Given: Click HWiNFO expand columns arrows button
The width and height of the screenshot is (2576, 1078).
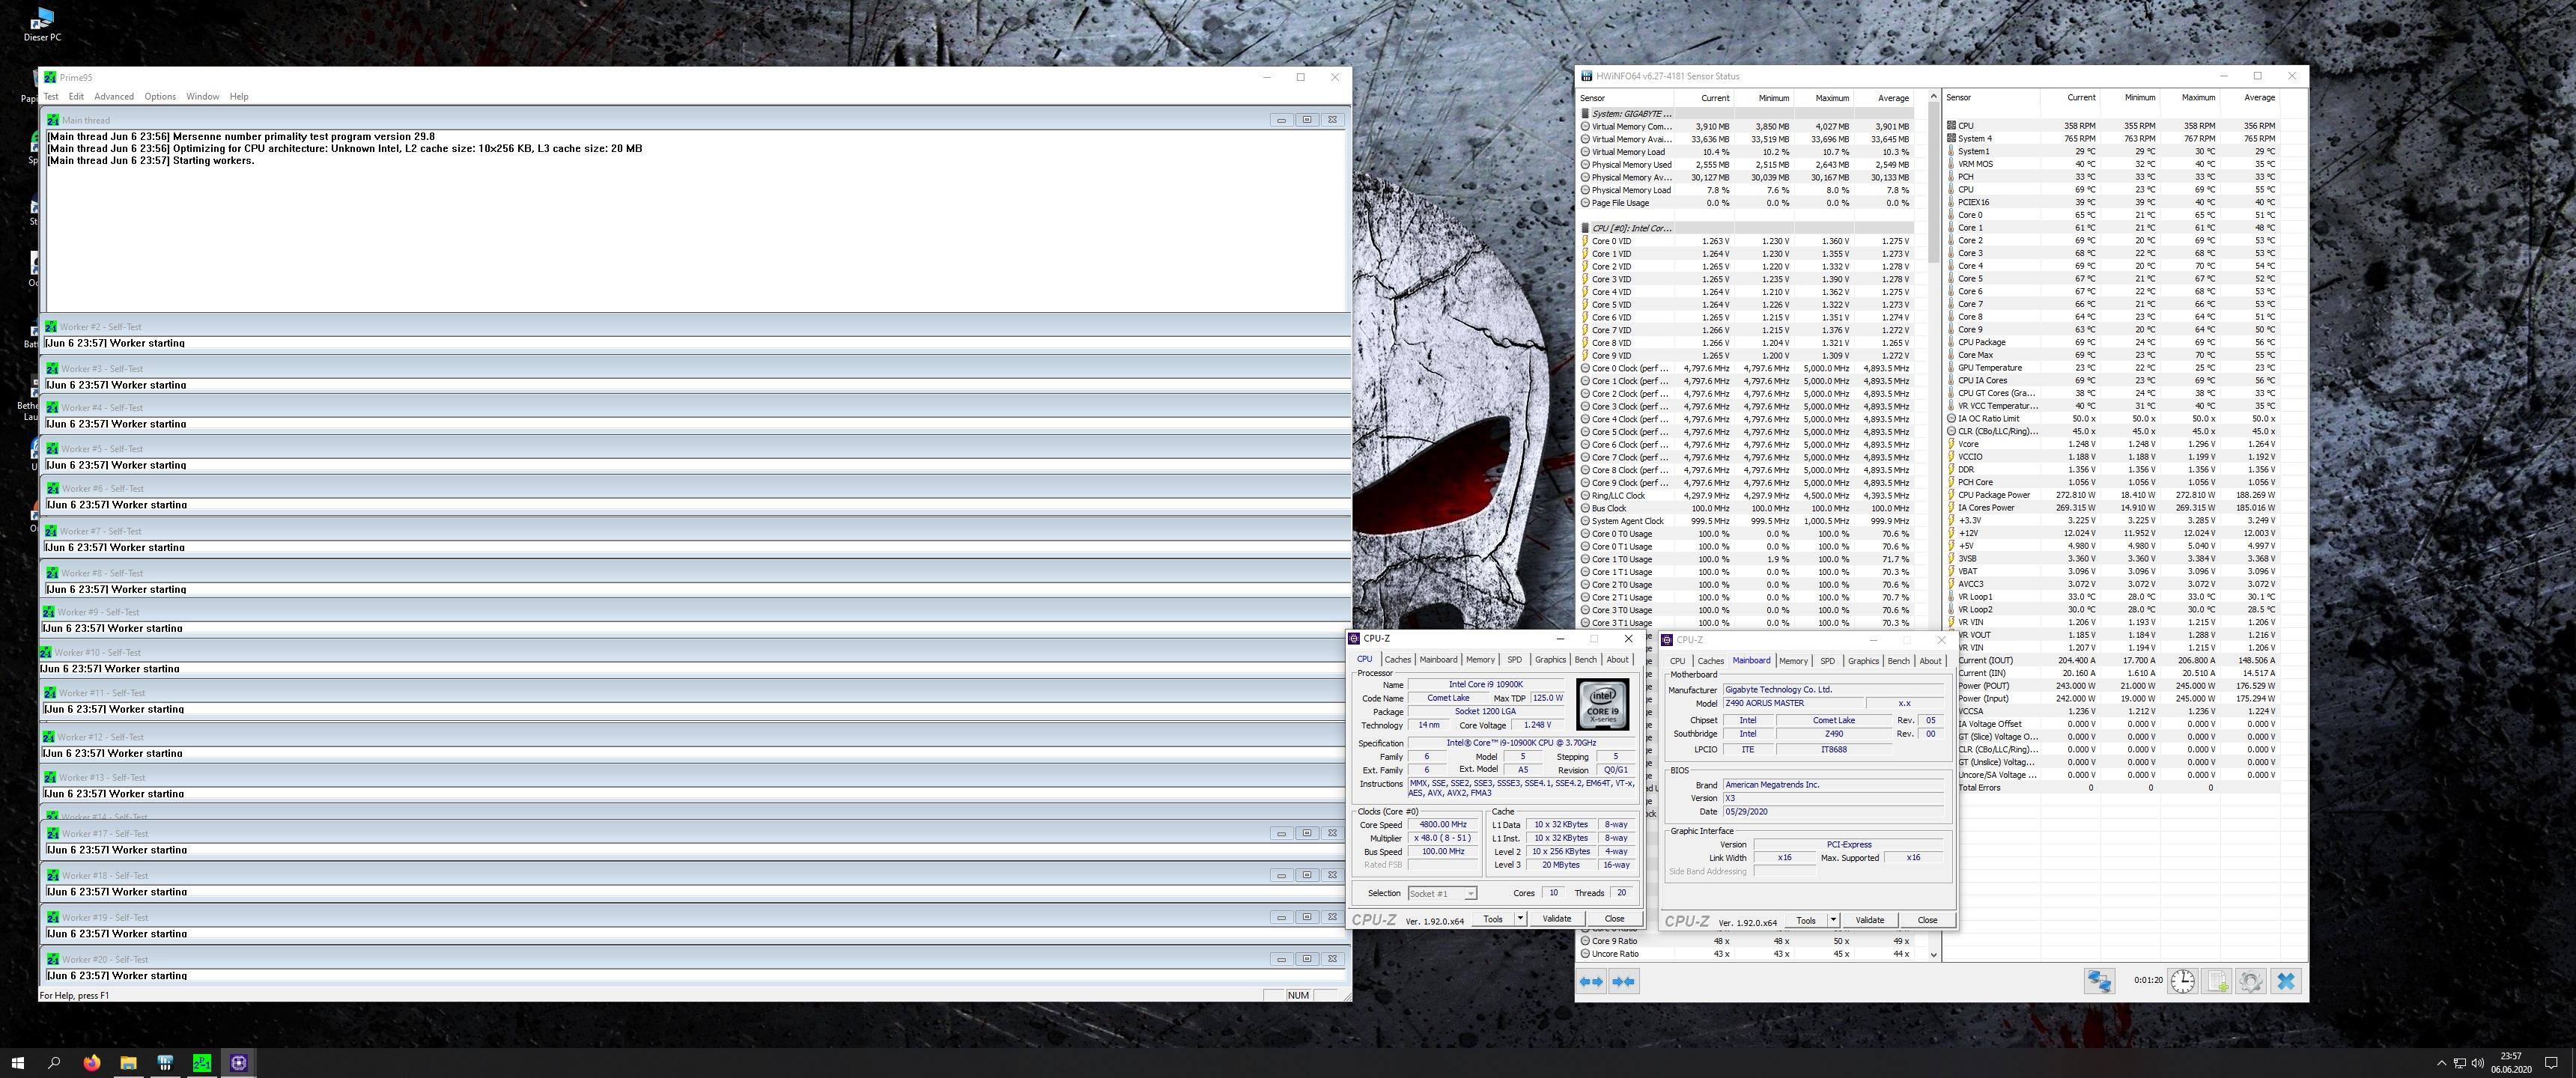Looking at the screenshot, I should click(x=1591, y=981).
